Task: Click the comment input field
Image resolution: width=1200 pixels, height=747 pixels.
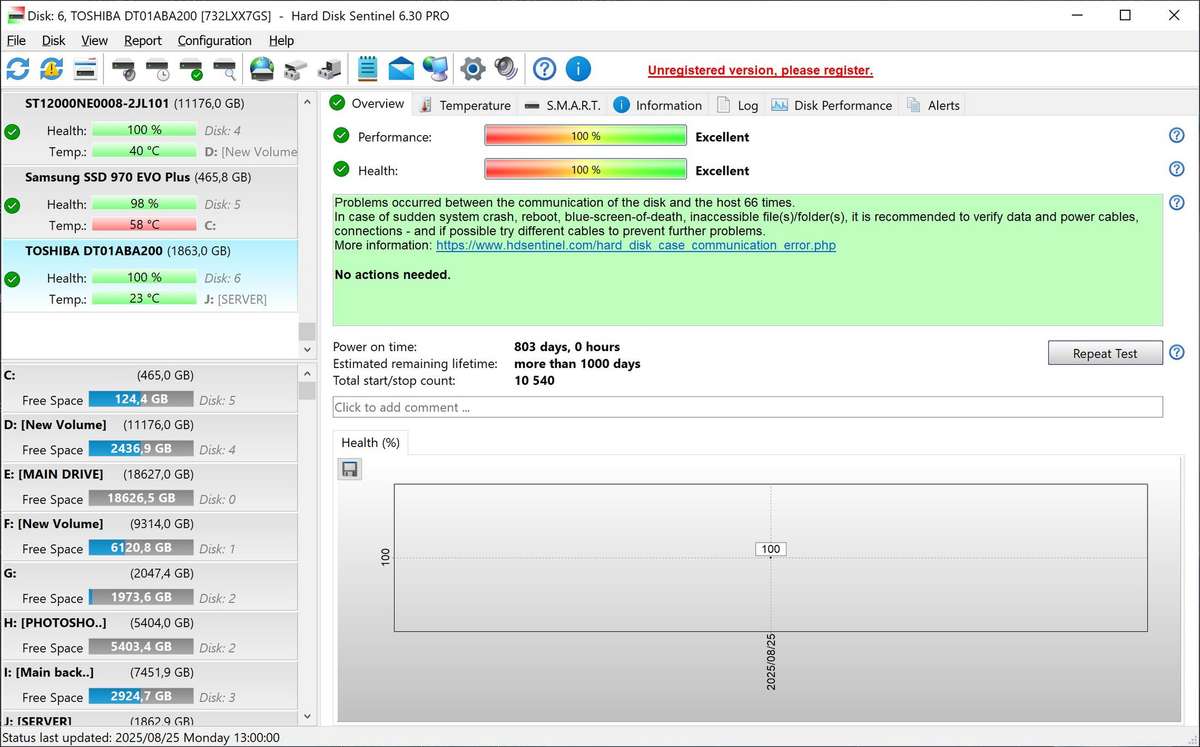Action: click(747, 407)
